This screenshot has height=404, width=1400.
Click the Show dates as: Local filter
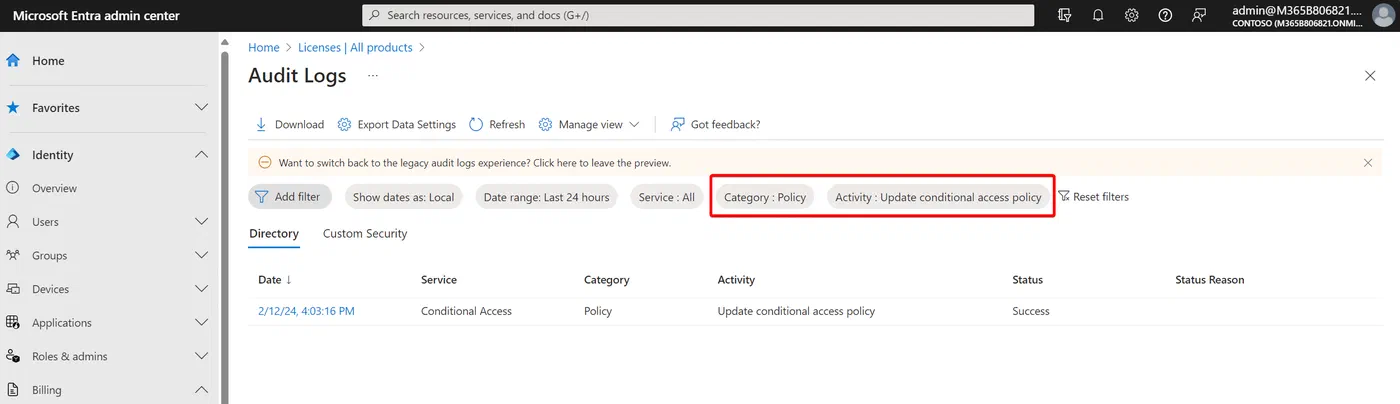[x=404, y=197]
